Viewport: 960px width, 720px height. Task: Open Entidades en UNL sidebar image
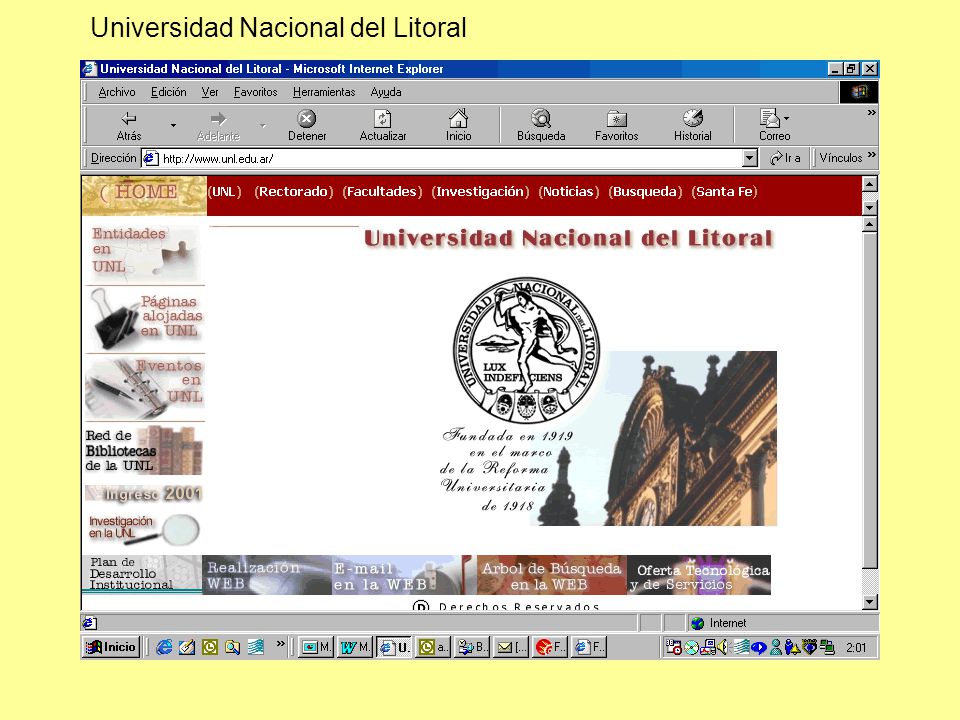pos(144,252)
